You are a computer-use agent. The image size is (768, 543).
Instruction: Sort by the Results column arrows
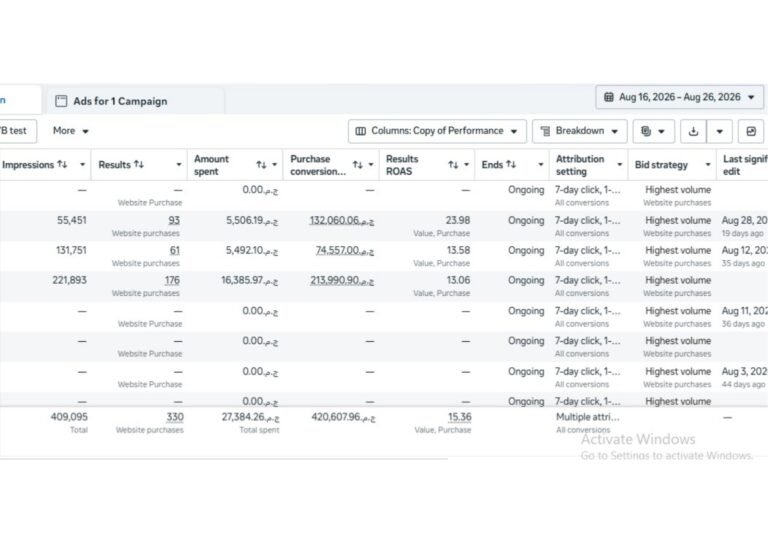point(139,164)
